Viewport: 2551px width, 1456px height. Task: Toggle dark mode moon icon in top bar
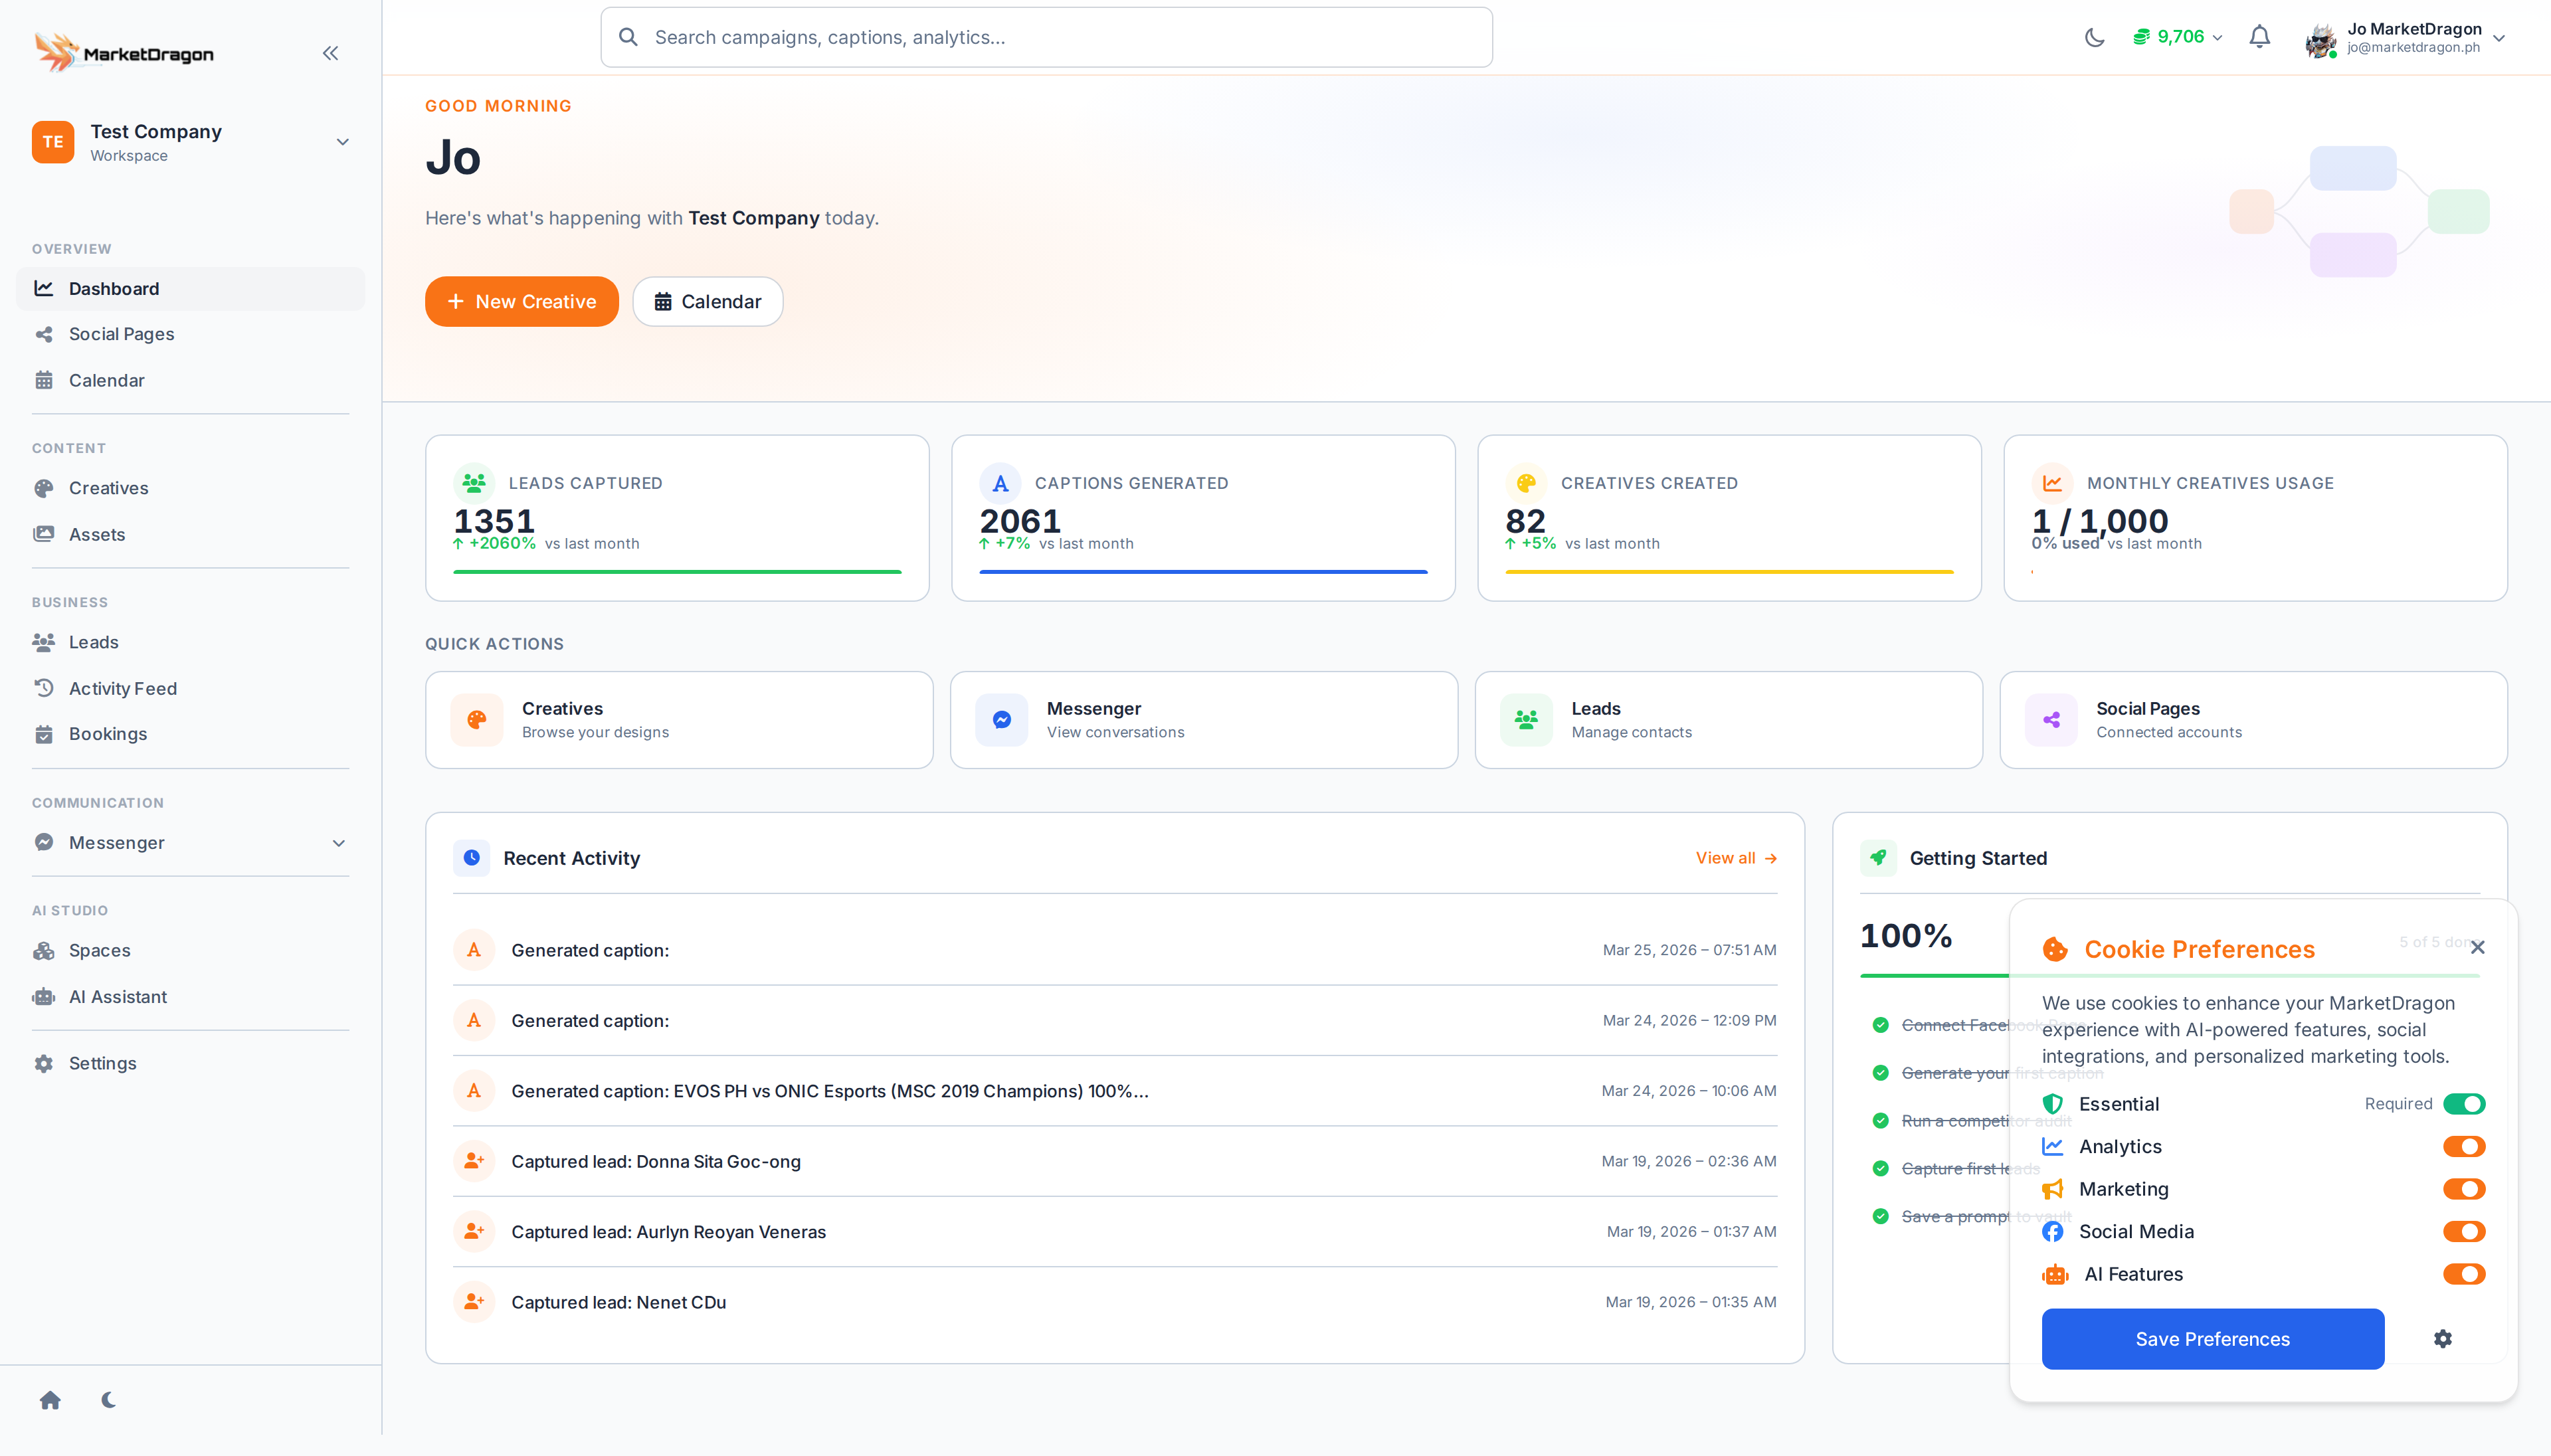click(2094, 38)
